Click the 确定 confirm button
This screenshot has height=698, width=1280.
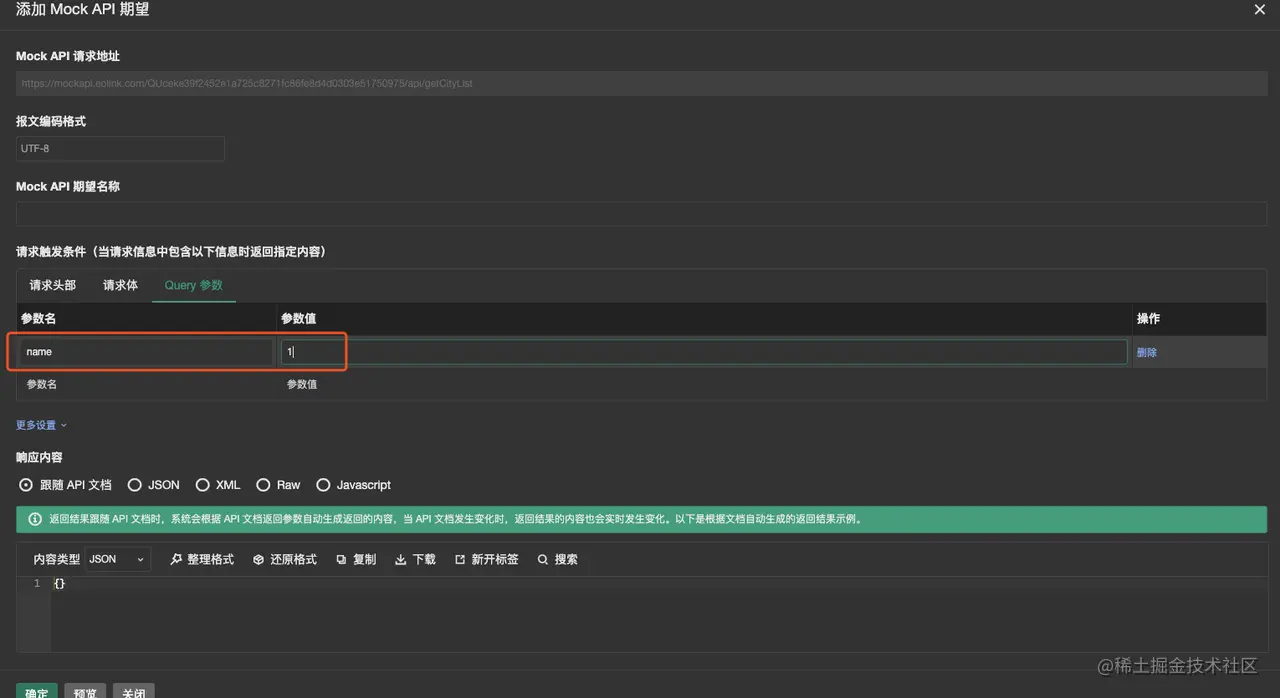coord(37,692)
